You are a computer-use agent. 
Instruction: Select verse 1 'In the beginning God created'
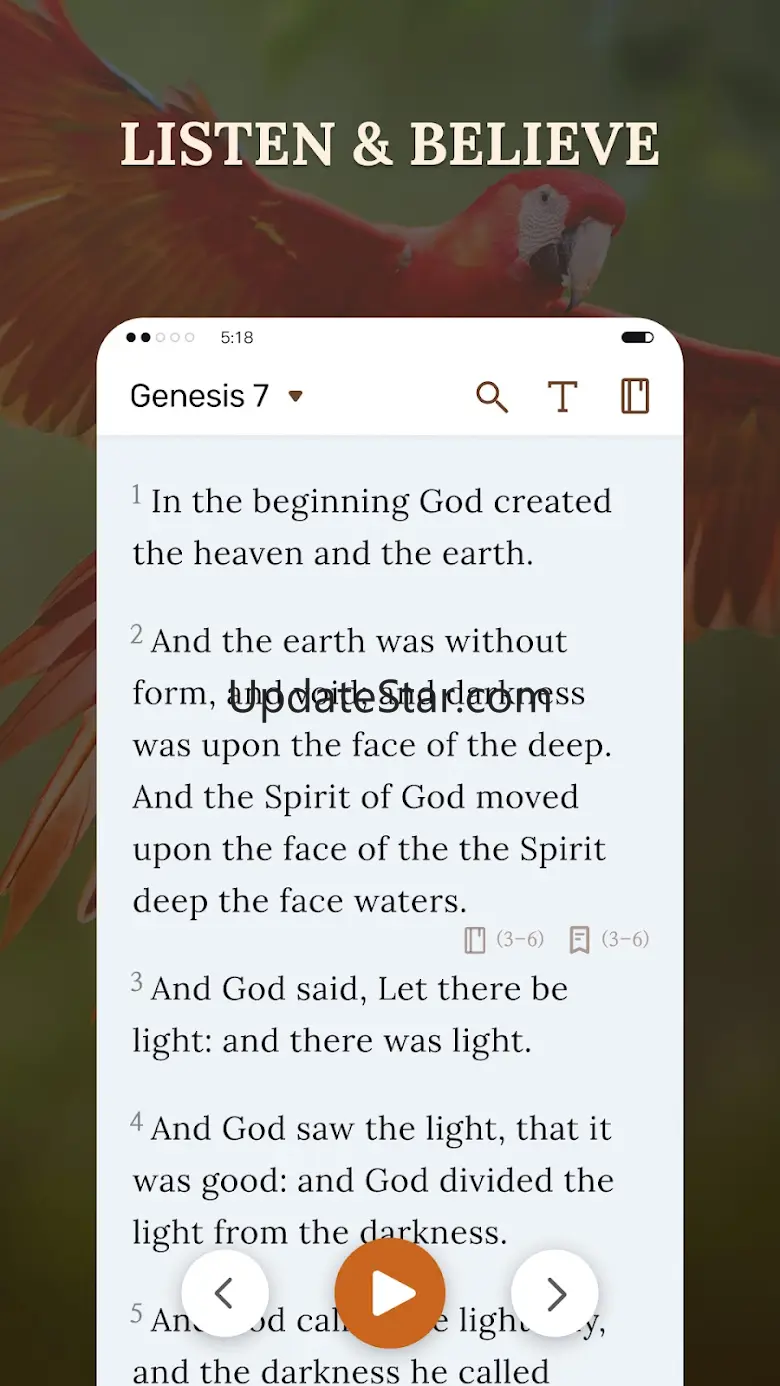(372, 527)
